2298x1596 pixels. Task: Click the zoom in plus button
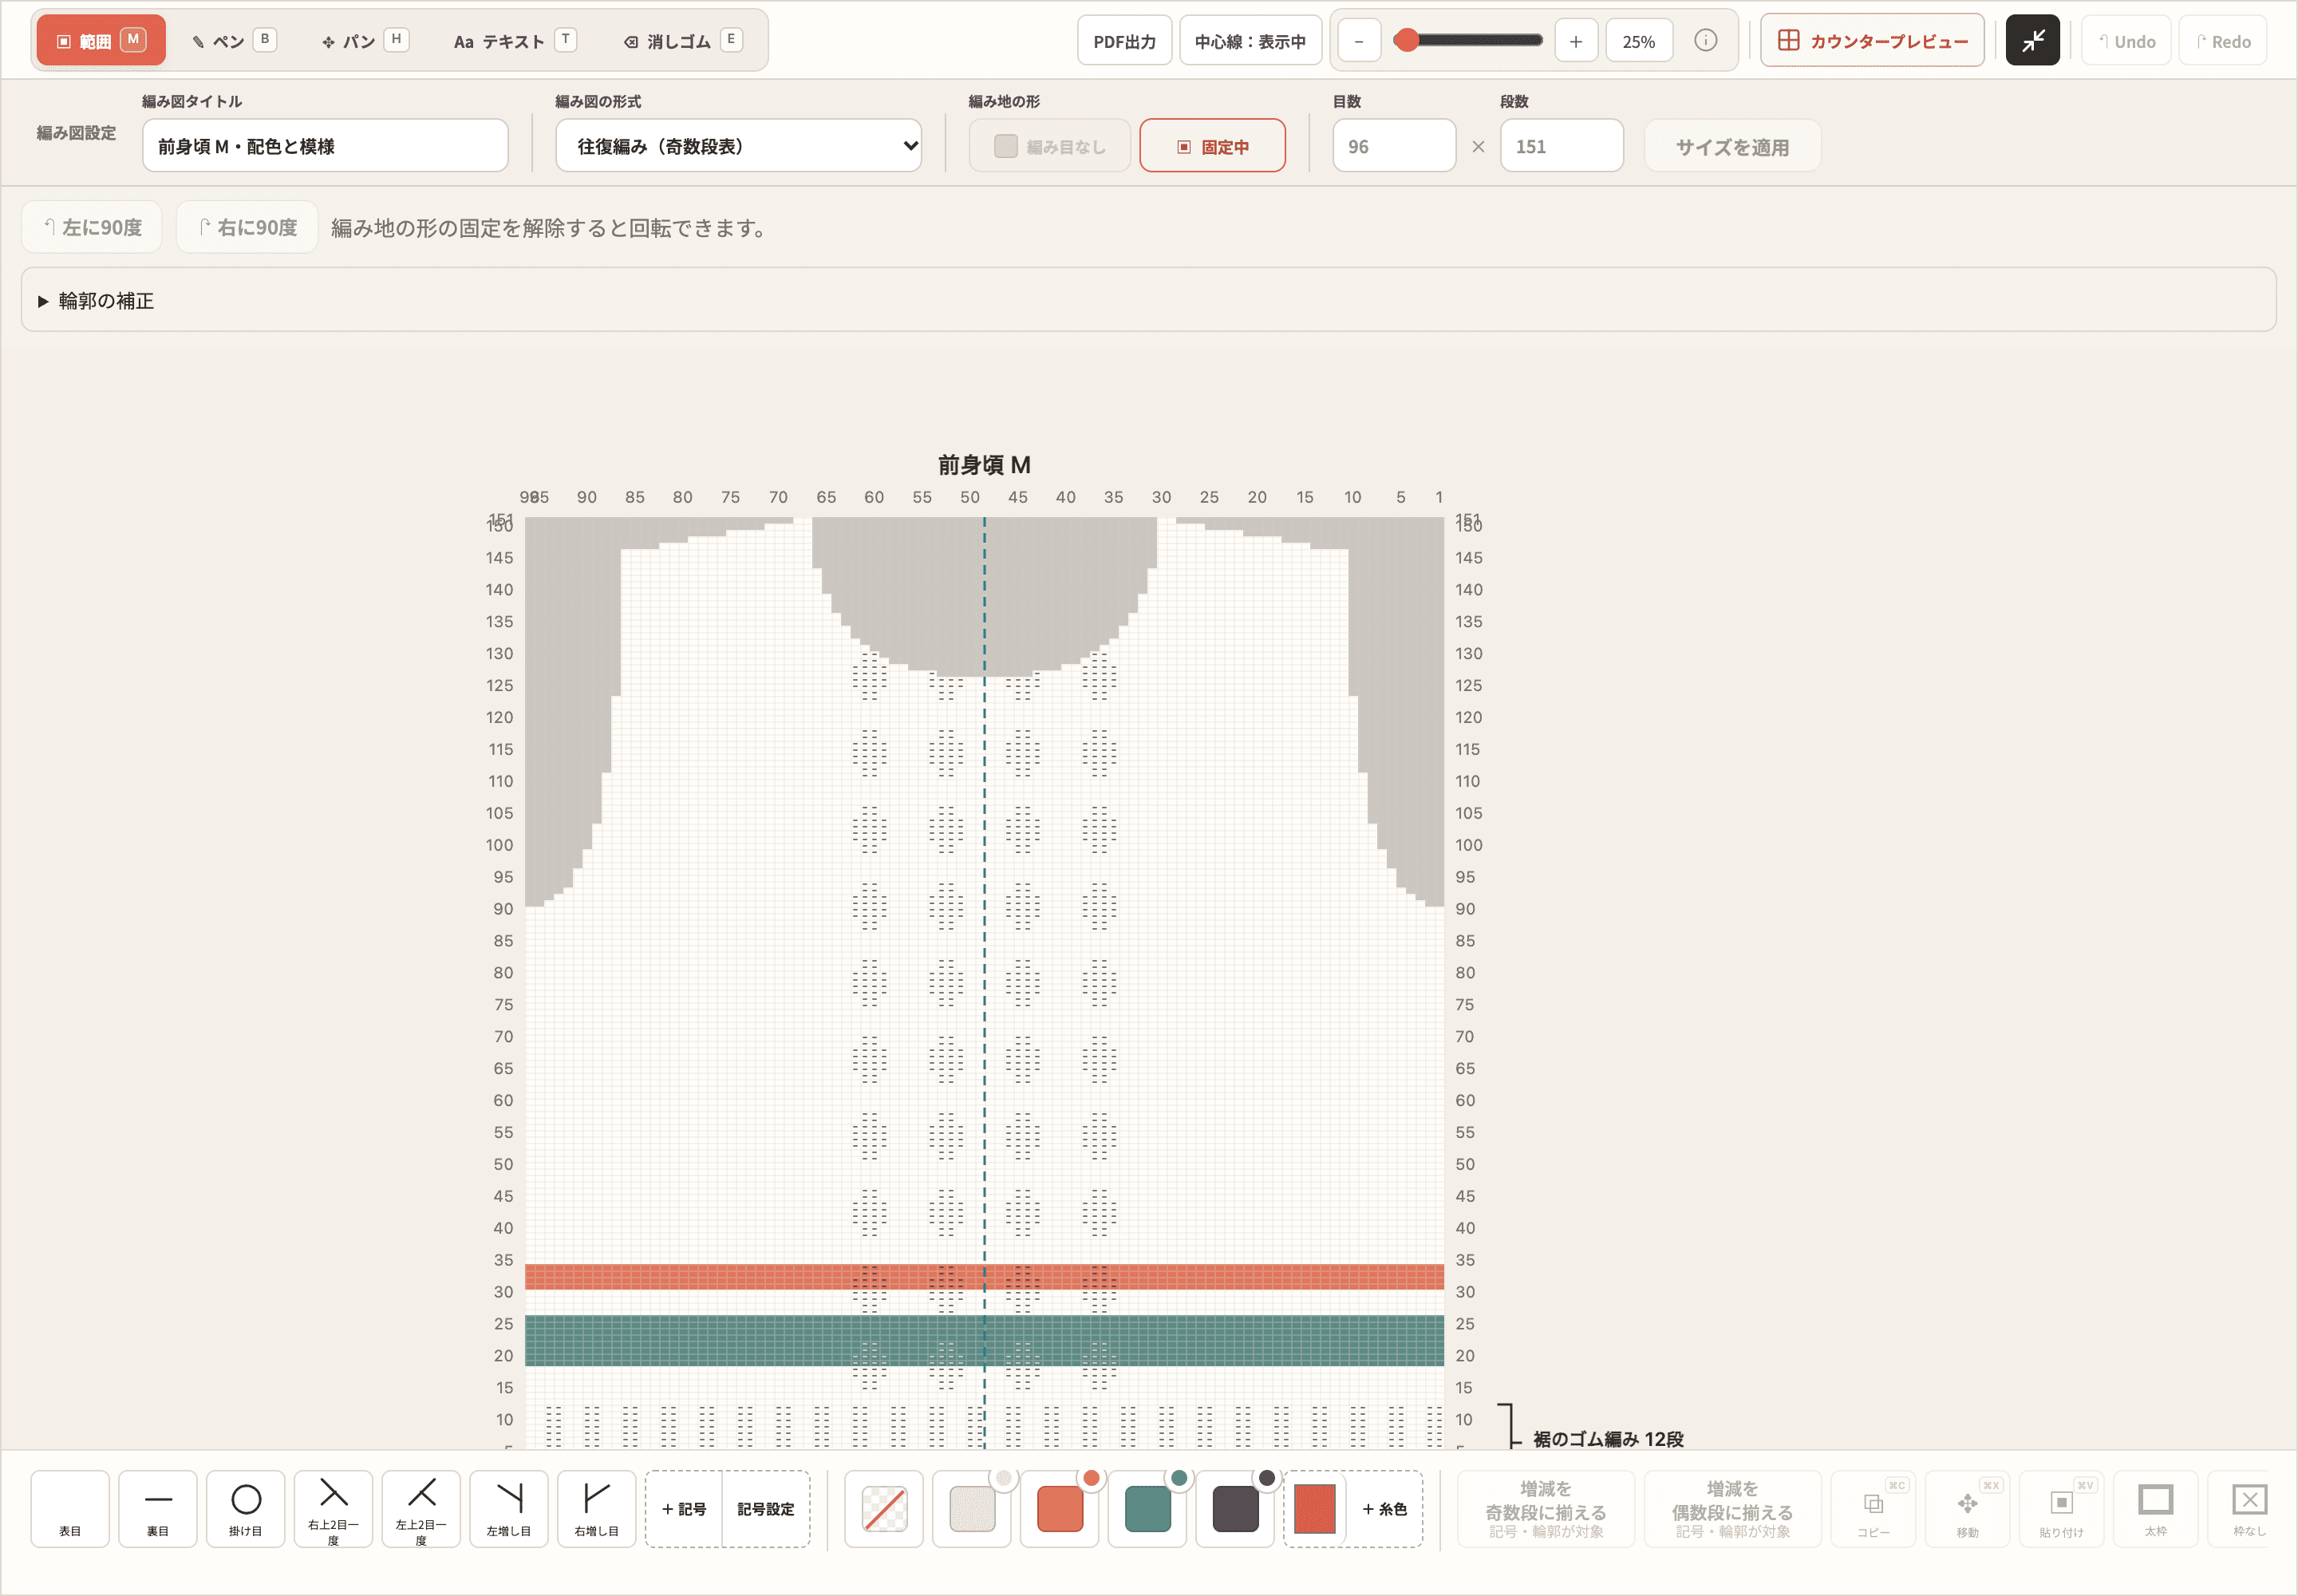[1576, 41]
